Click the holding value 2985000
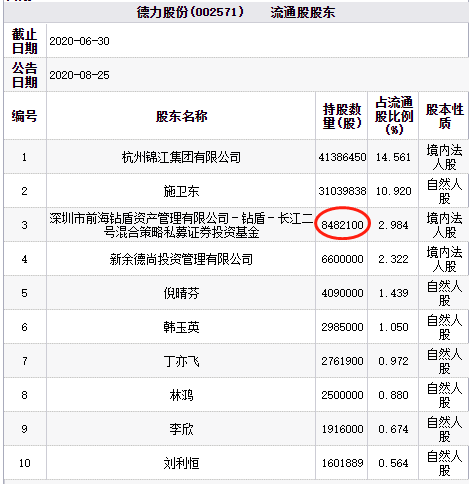The image size is (474, 484). pos(342,327)
